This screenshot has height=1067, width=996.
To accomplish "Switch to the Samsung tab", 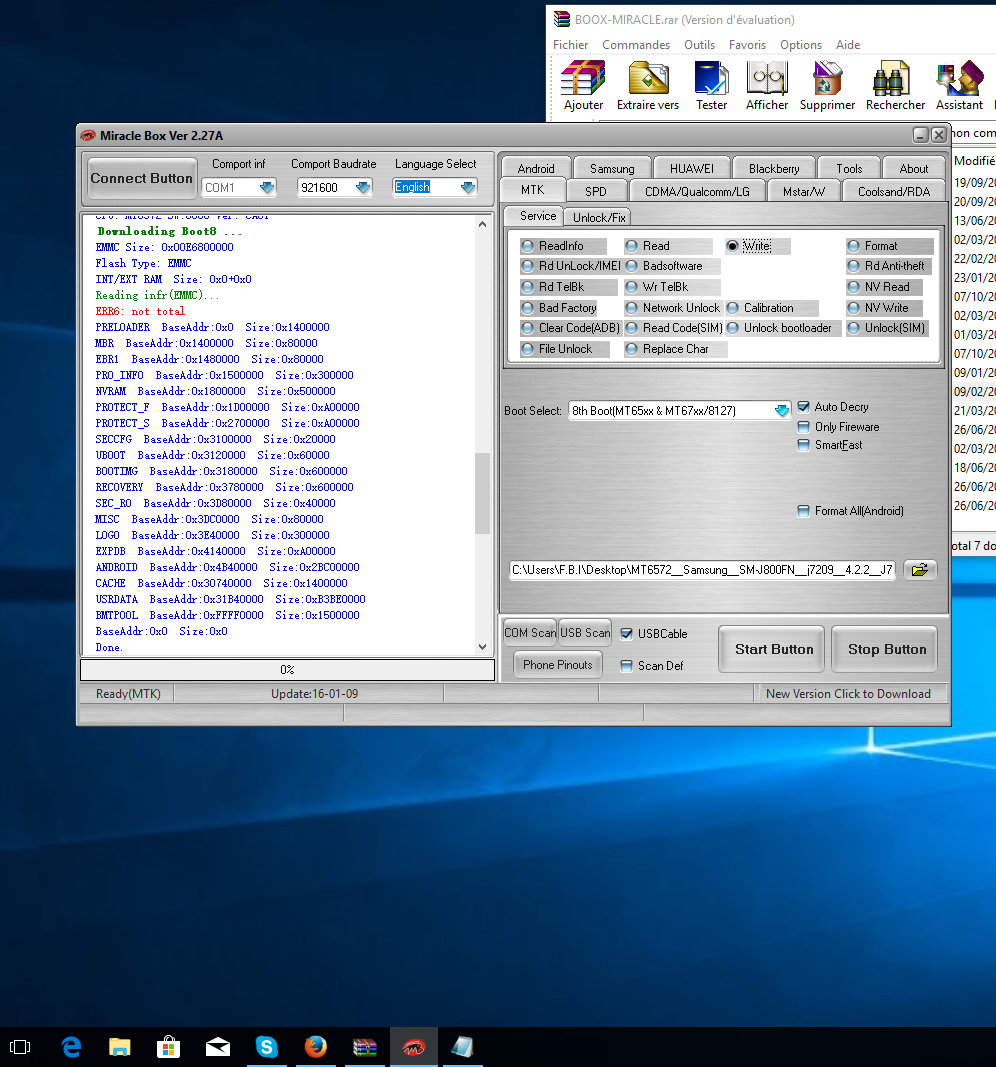I will (612, 168).
